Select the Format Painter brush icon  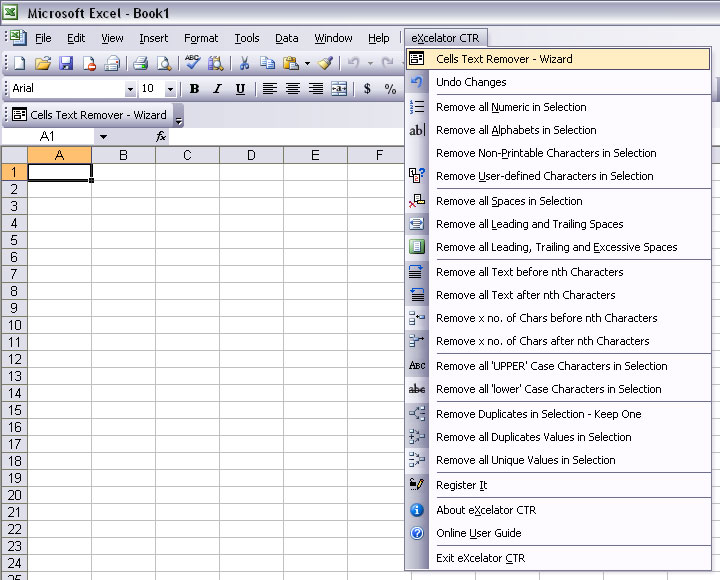pyautogui.click(x=326, y=63)
